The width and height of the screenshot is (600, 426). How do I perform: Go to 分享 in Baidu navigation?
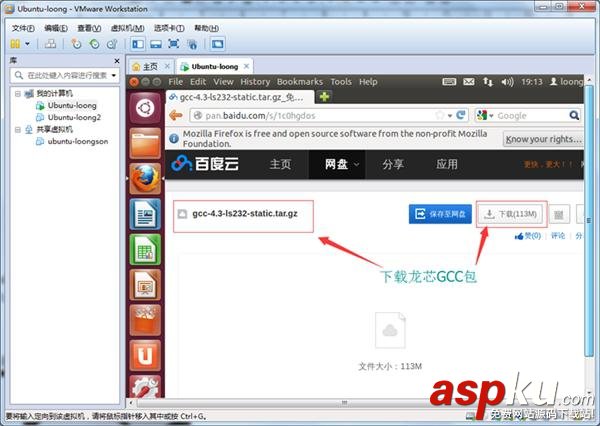tap(393, 164)
